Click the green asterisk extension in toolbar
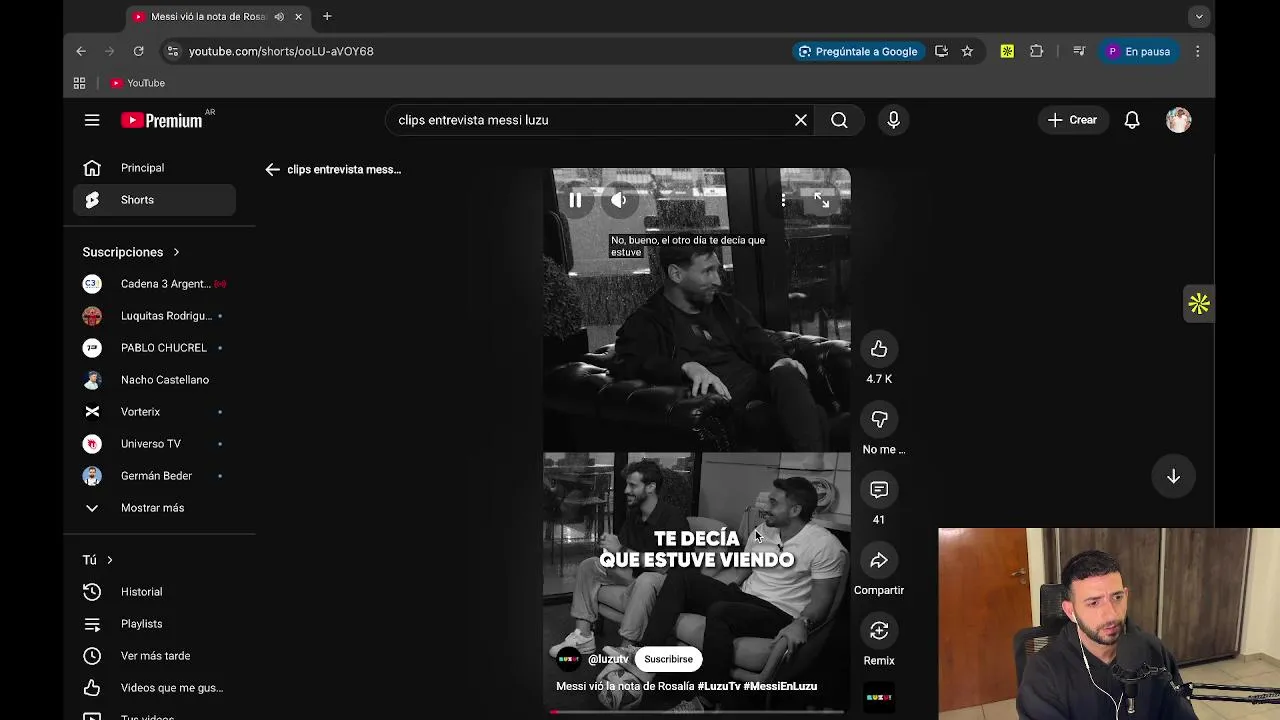 [1007, 51]
